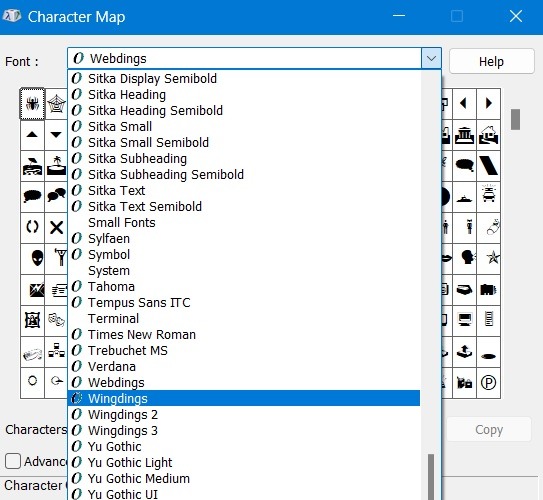Pick the down-pointing triangle glyph

click(56, 135)
